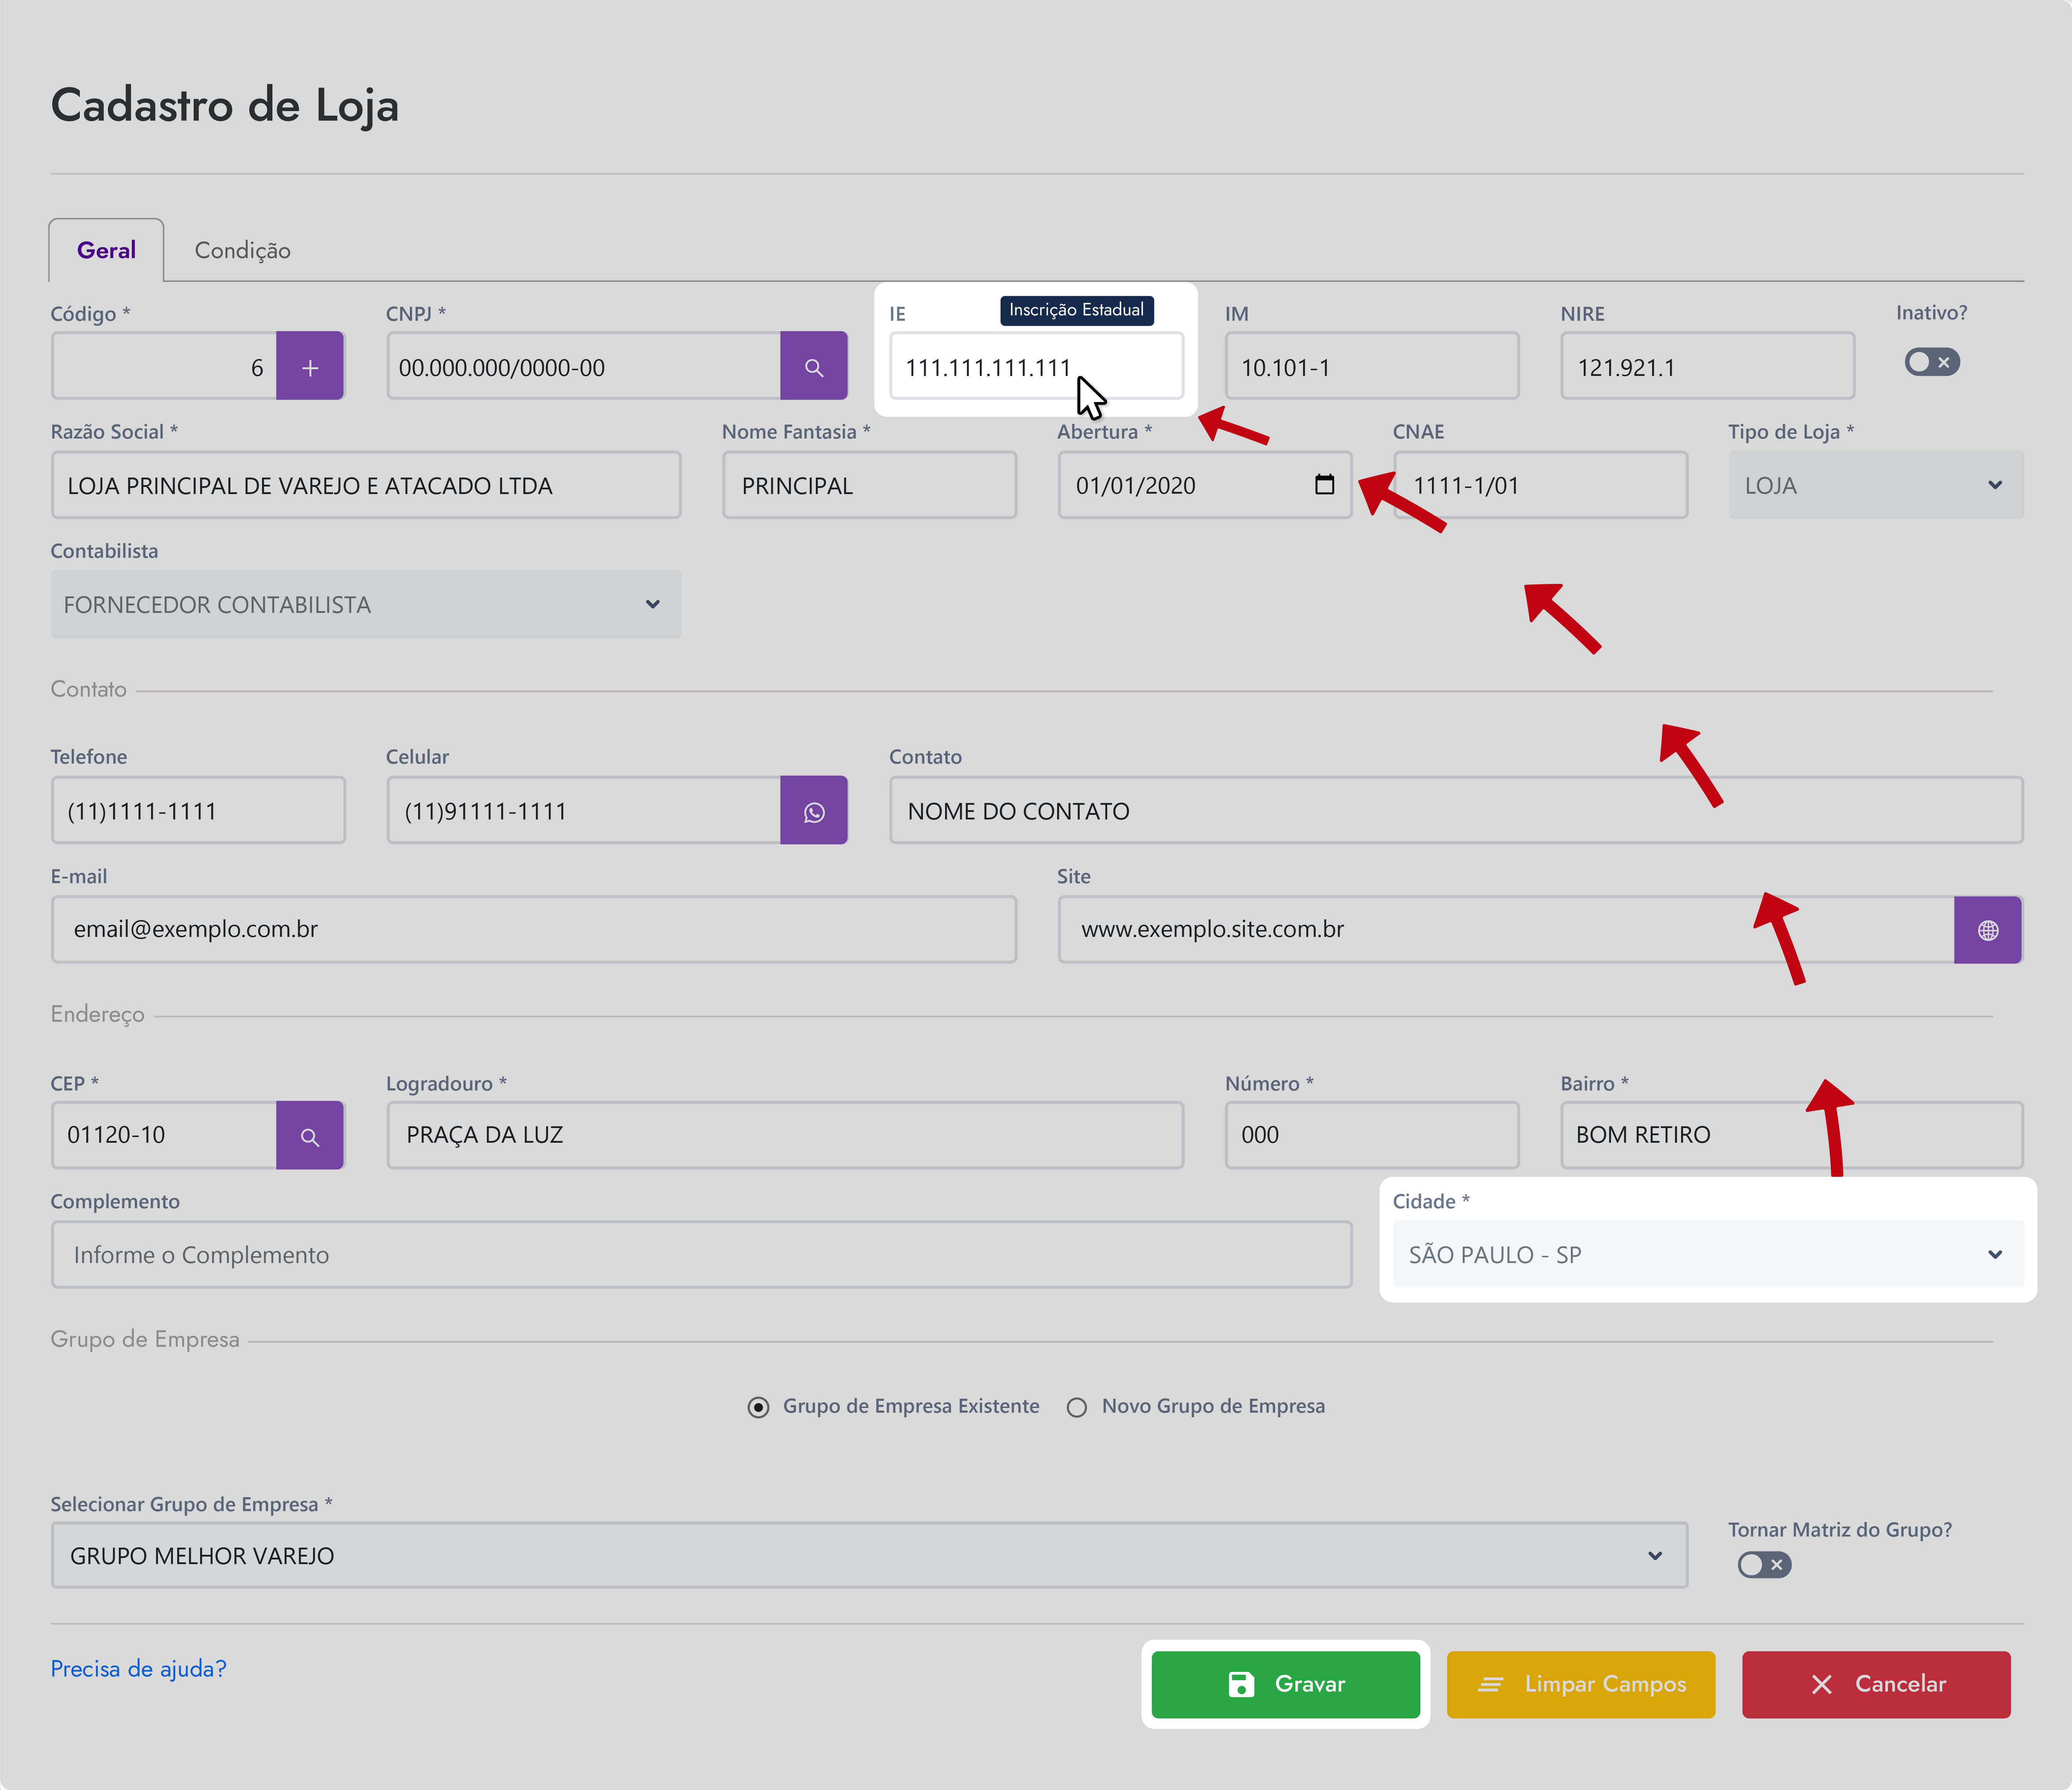Select Novo Grupo de Empresa radio

[1077, 1408]
